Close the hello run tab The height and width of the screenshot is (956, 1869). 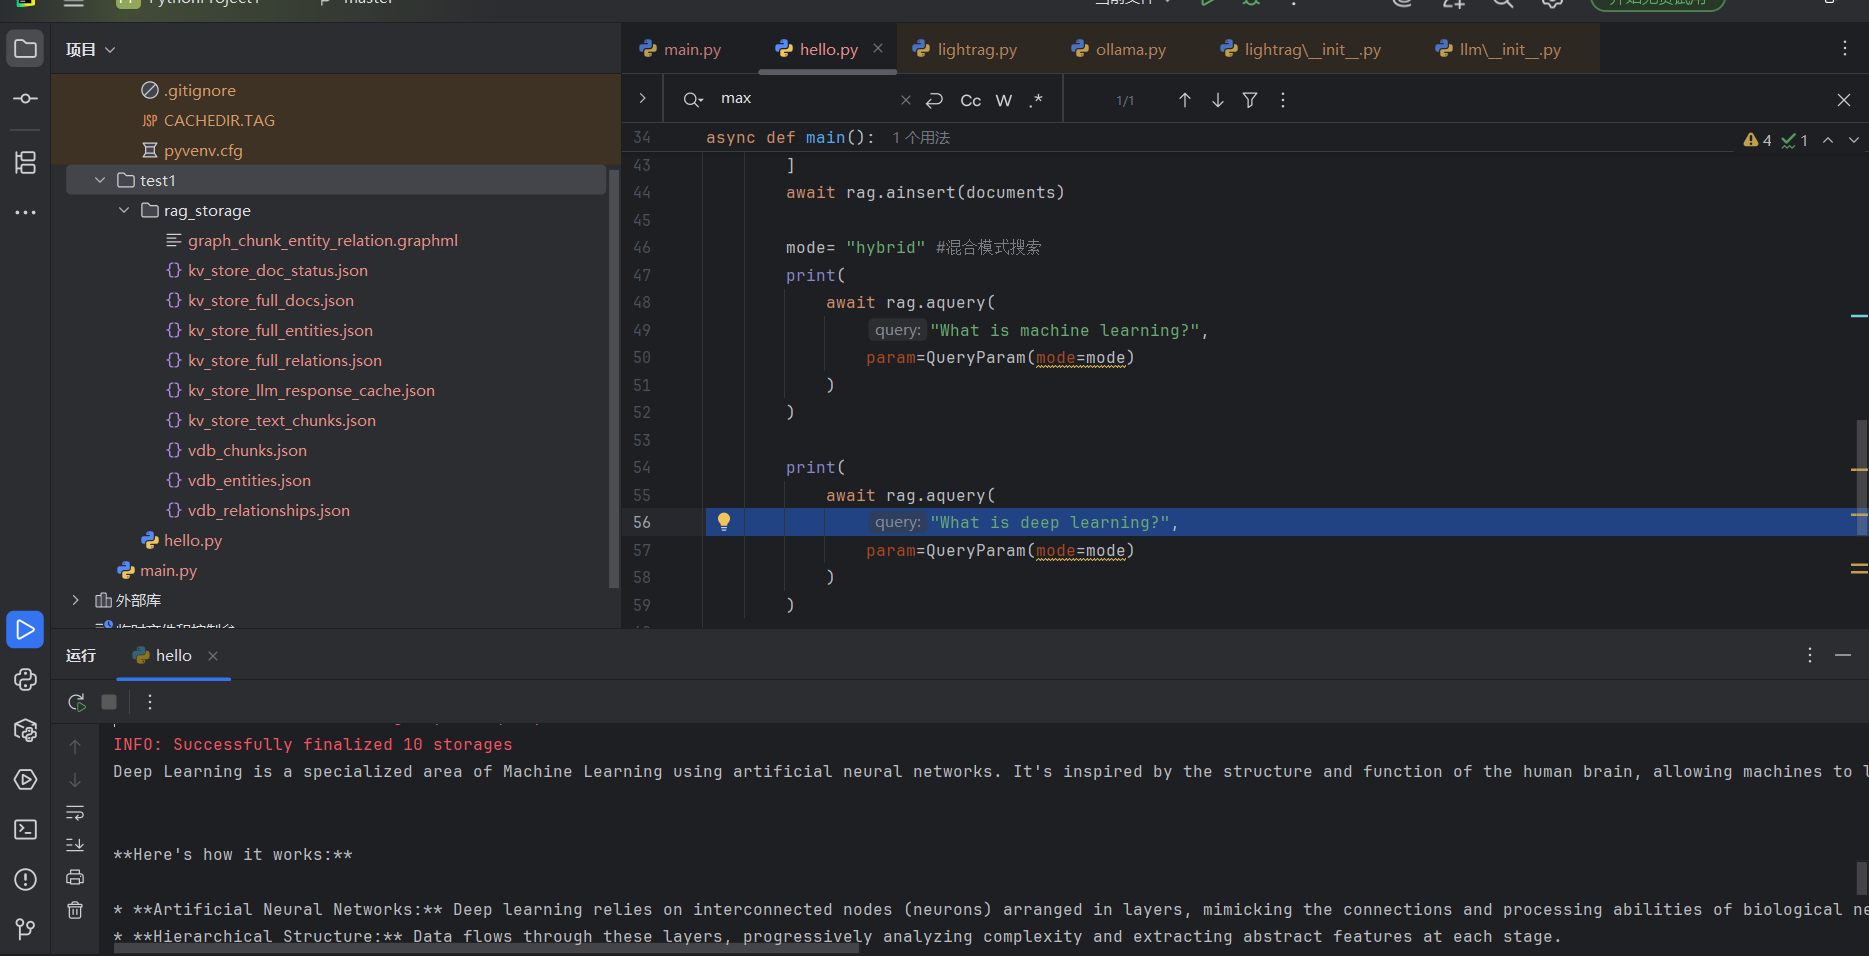click(x=213, y=656)
